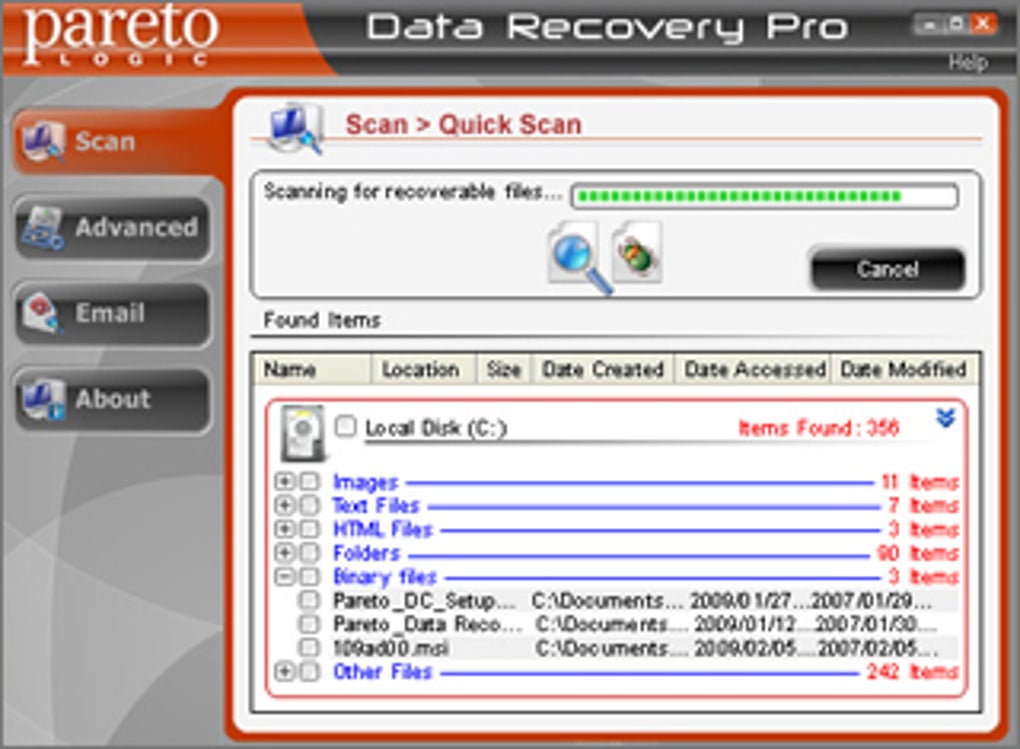The height and width of the screenshot is (749, 1020).
Task: Click the magnifying glass document icon
Action: pyautogui.click(x=579, y=258)
